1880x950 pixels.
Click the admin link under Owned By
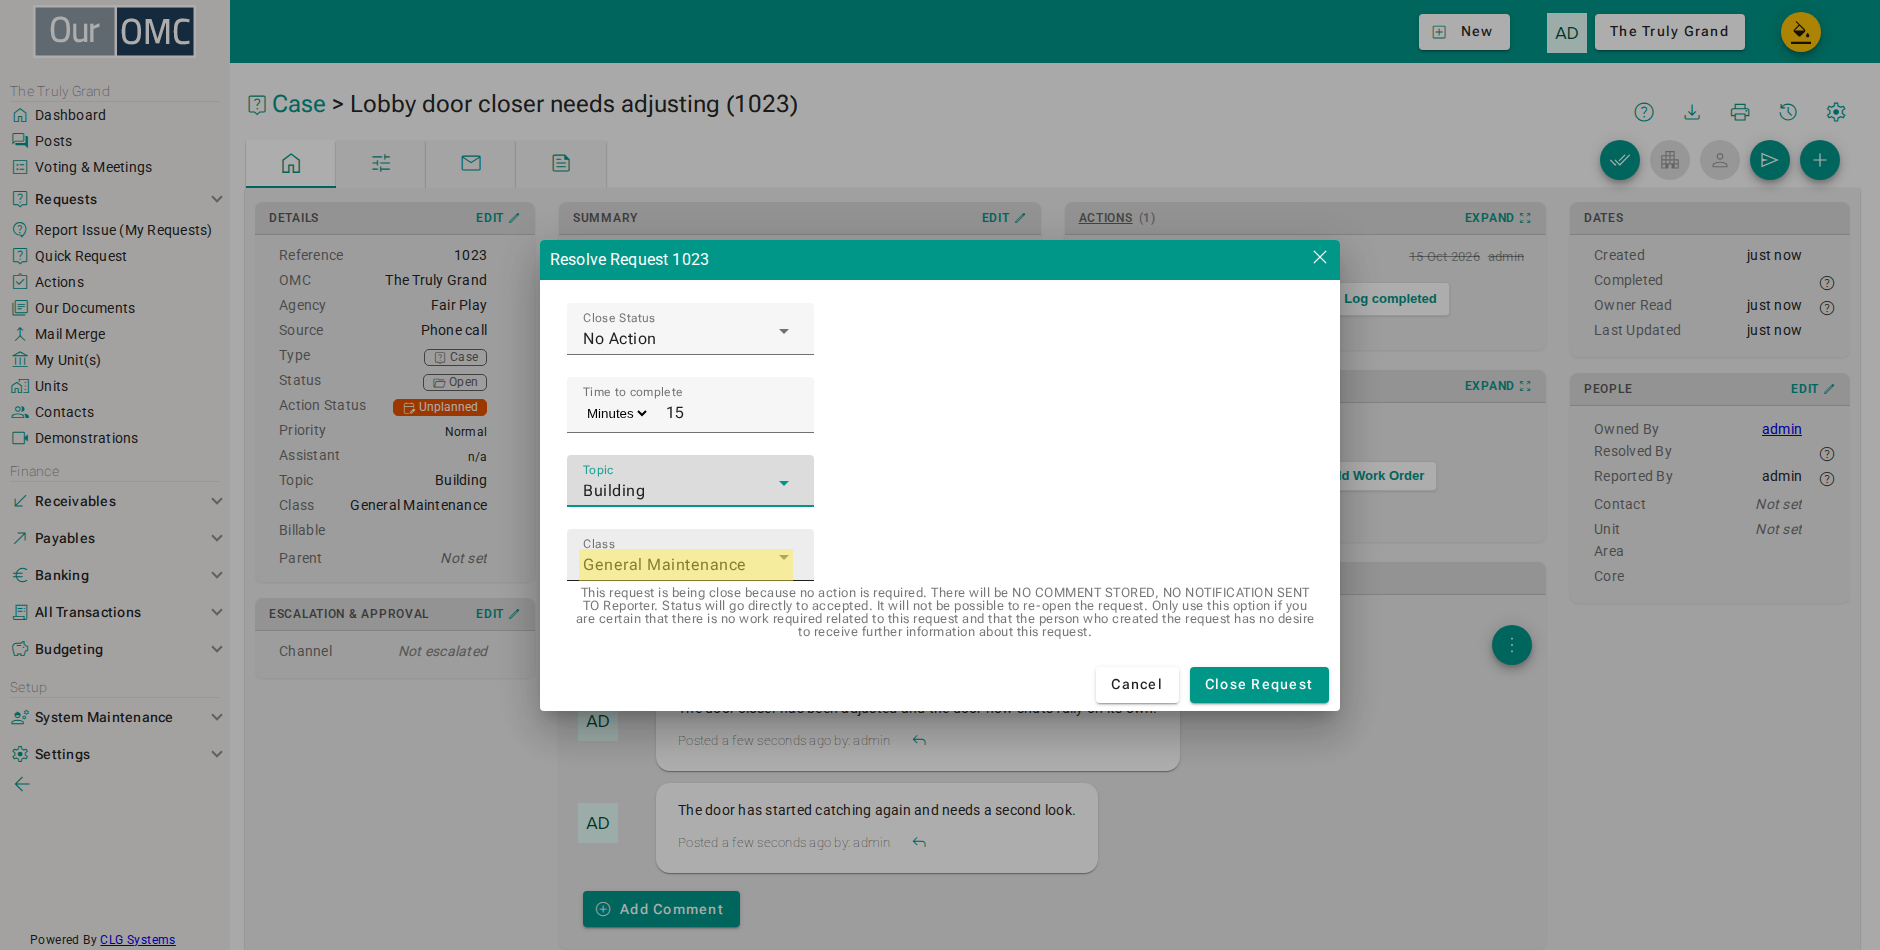(1781, 429)
